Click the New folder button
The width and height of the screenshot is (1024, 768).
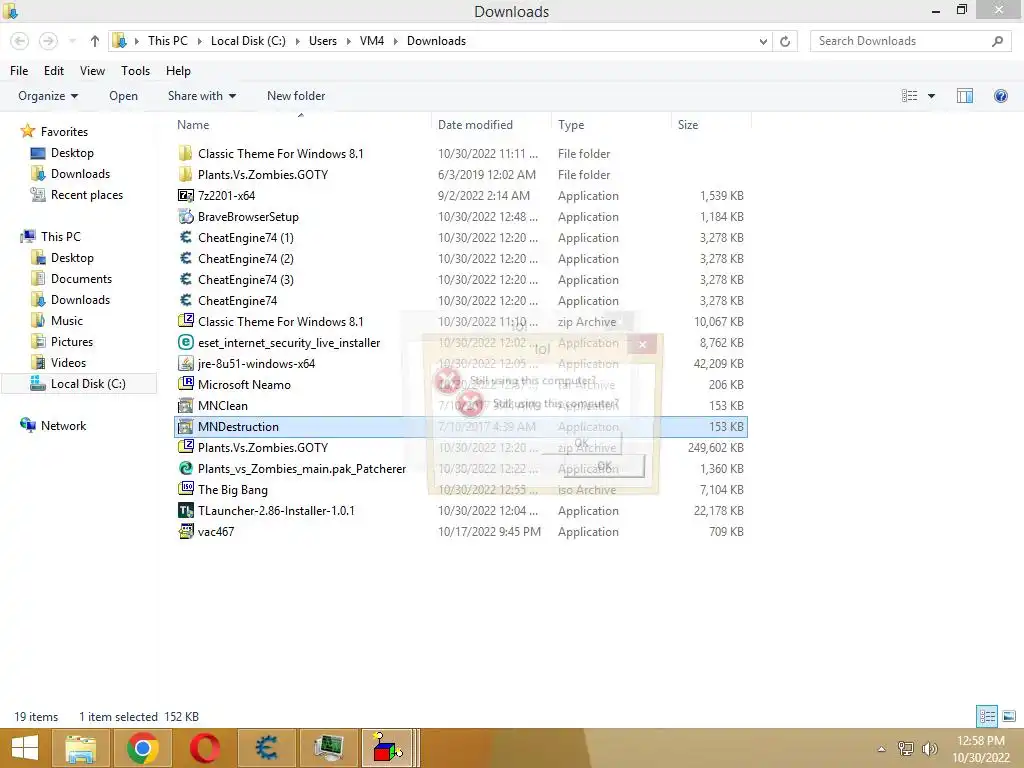coord(296,96)
